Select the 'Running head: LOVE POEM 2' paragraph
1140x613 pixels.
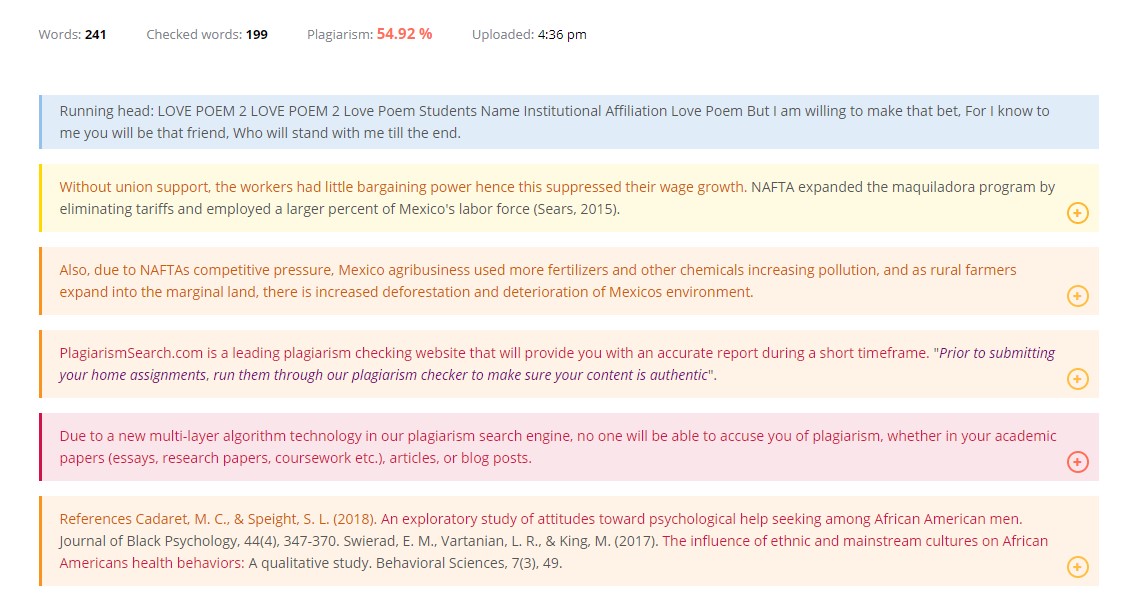(x=569, y=122)
